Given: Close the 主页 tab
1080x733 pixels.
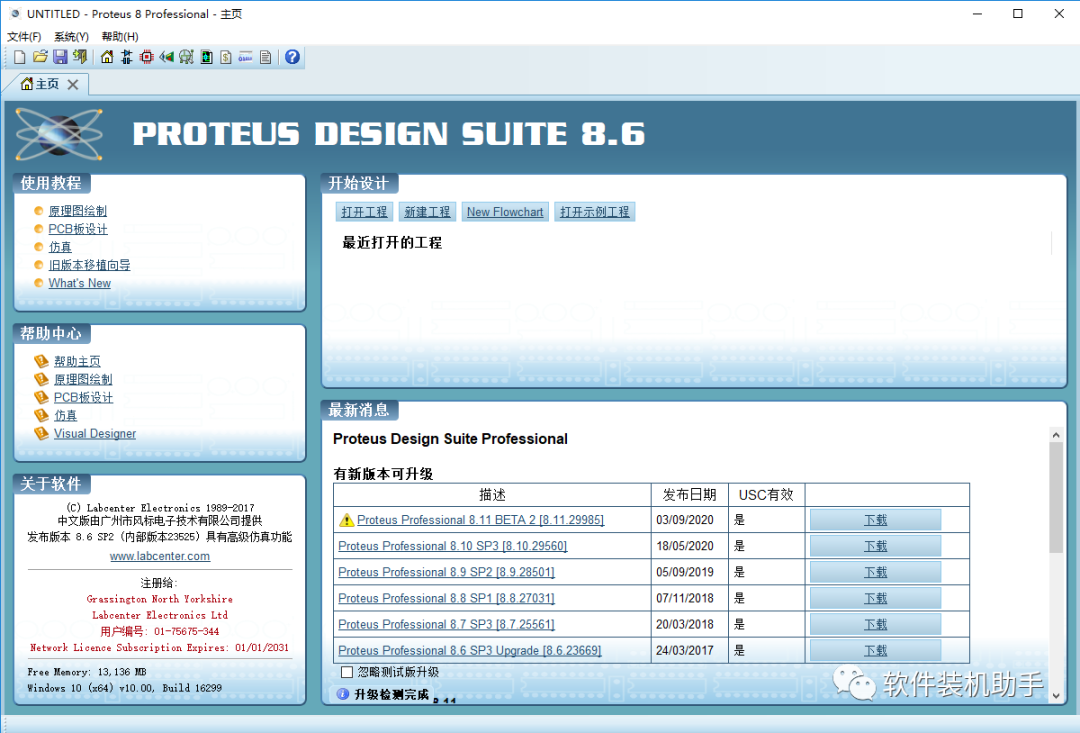Looking at the screenshot, I should click(73, 84).
